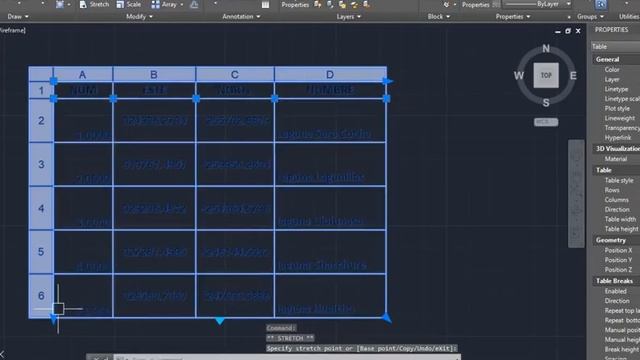Expand the Modify panel dropdown

pyautogui.click(x=139, y=17)
